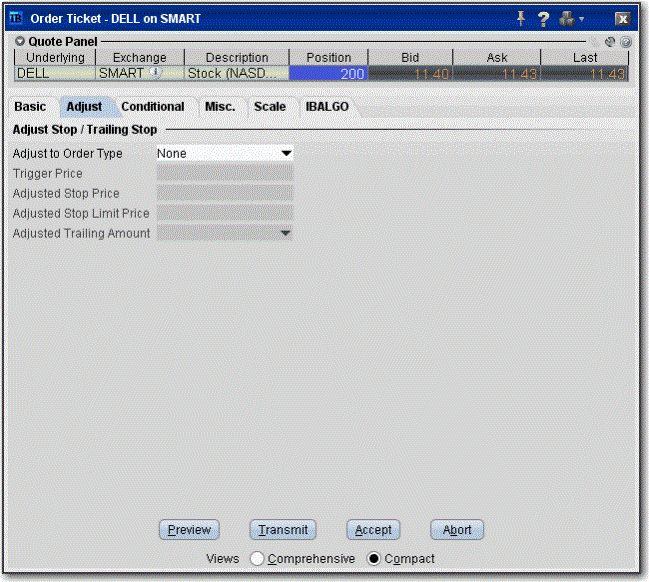Open the Conditional tab

[152, 106]
